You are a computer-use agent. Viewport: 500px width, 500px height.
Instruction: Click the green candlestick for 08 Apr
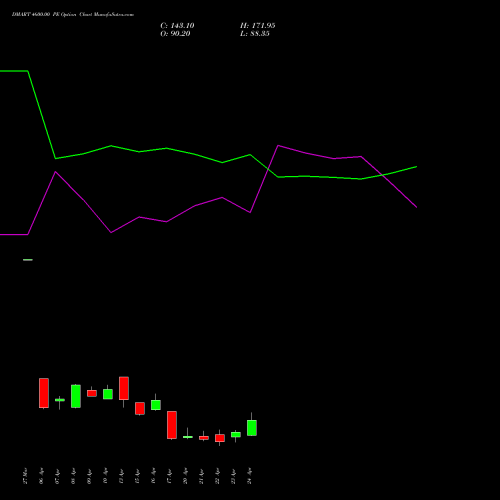point(76,396)
